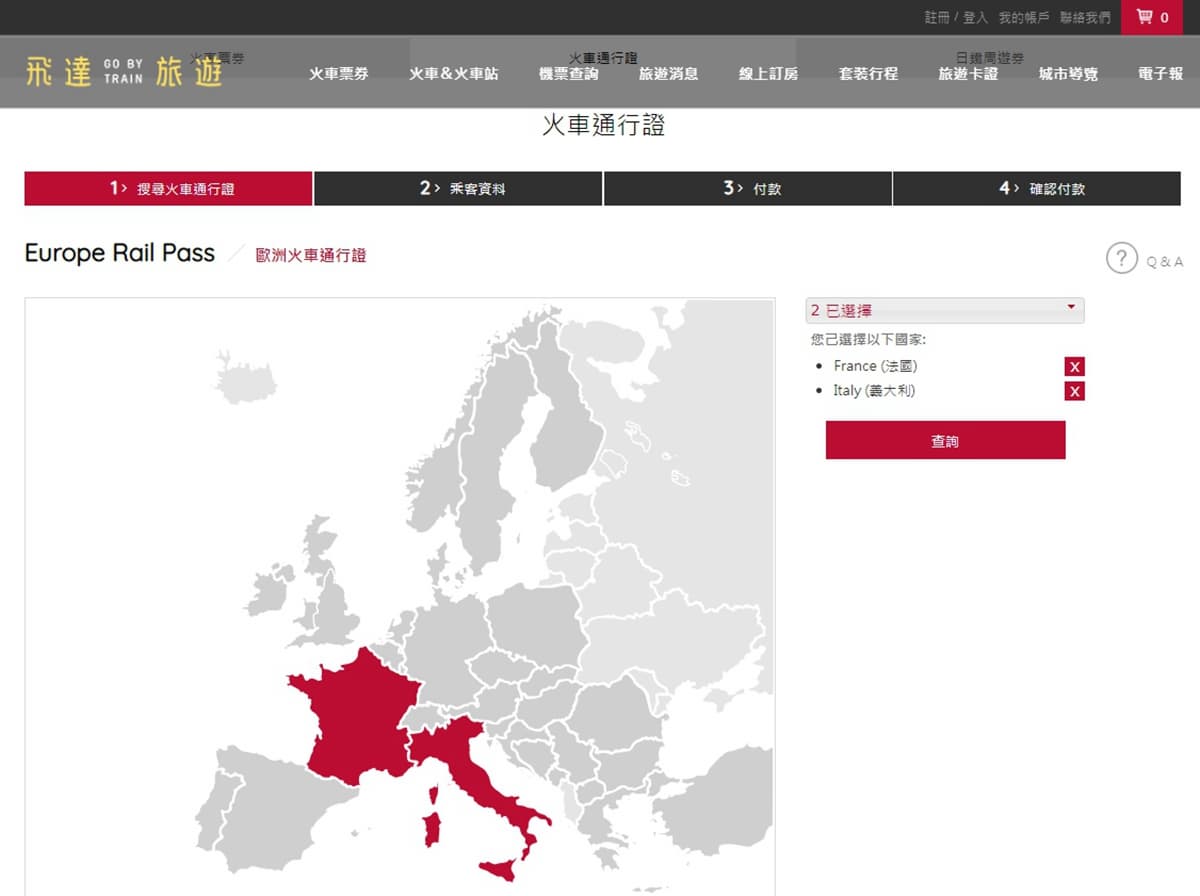Open the 線上訂房 menu item
Image resolution: width=1200 pixels, height=896 pixels.
click(x=769, y=74)
